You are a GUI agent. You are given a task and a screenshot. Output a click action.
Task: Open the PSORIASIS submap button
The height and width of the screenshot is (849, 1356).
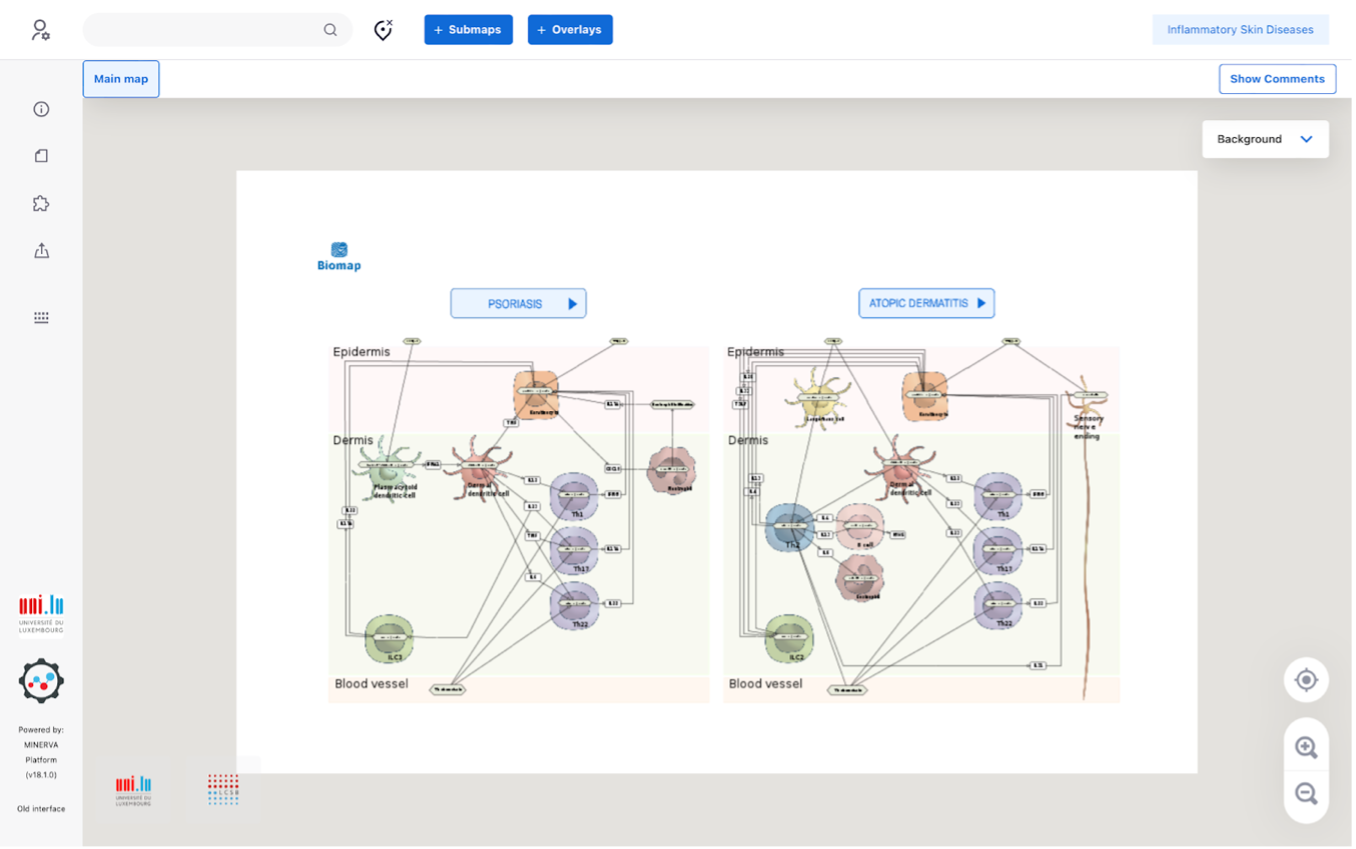(518, 303)
